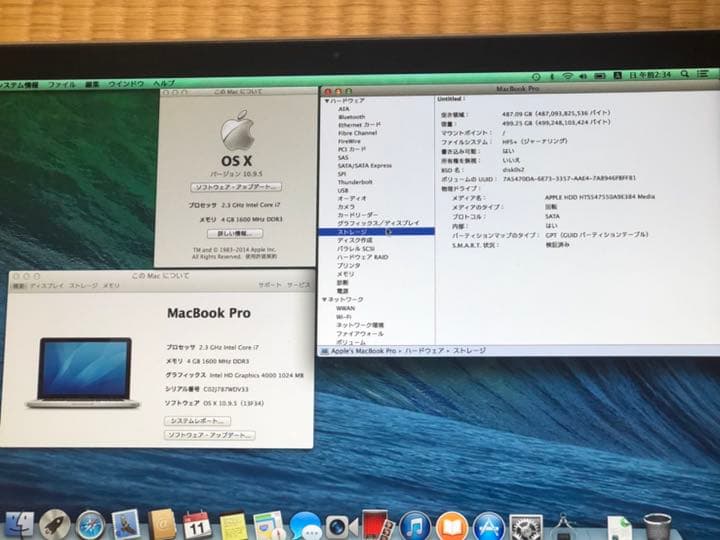Click battery status menu bar icon
Image resolution: width=720 pixels, height=540 pixels.
click(x=600, y=76)
